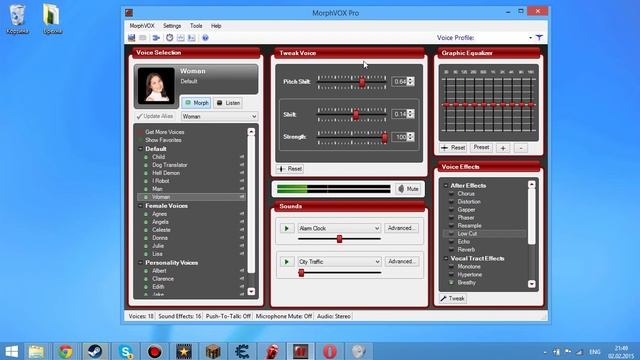Mute the microphone with the Mute button
640x360 pixels.
point(408,189)
